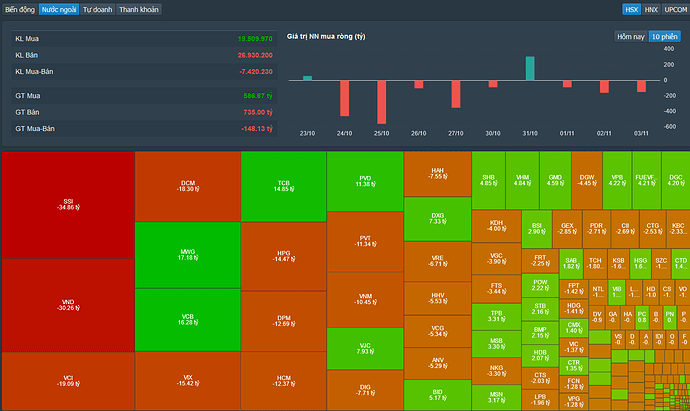Switch to the HNX exchange
The image size is (690, 411).
651,9
